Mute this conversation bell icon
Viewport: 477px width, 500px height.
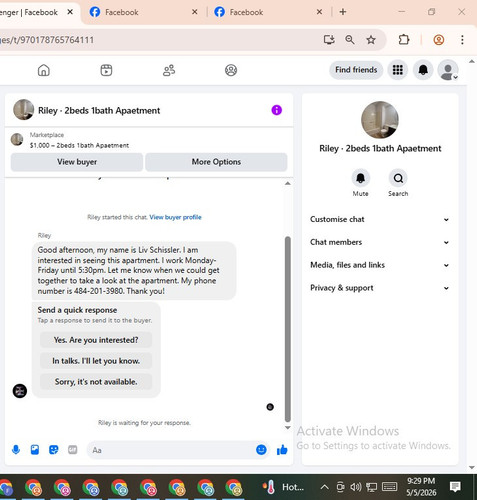coord(361,178)
